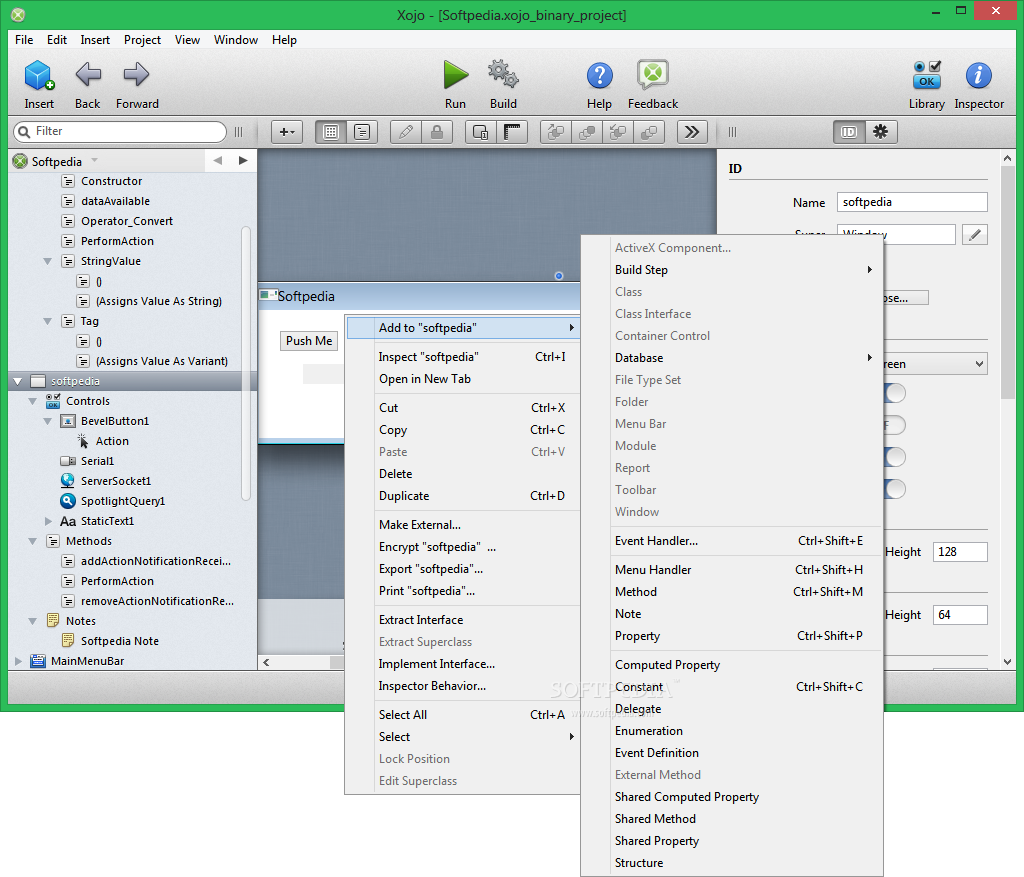Switch to code view icon

(362, 132)
